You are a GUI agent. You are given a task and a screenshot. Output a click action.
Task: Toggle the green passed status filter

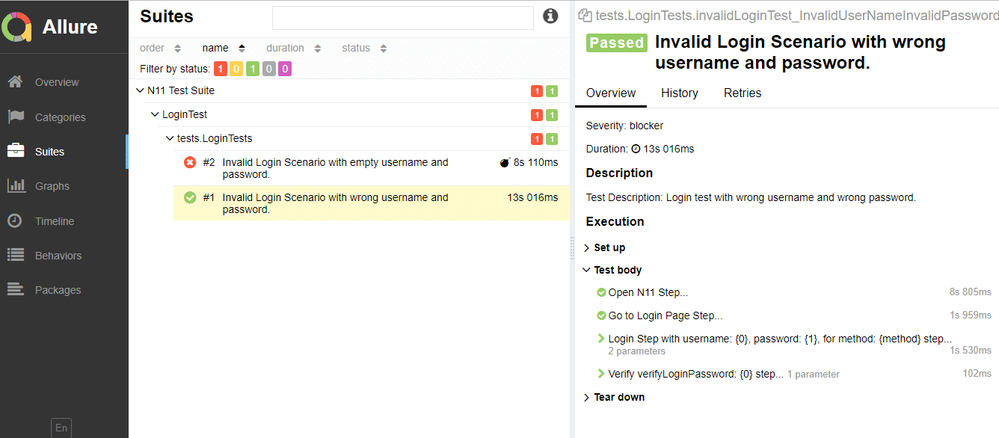(252, 68)
